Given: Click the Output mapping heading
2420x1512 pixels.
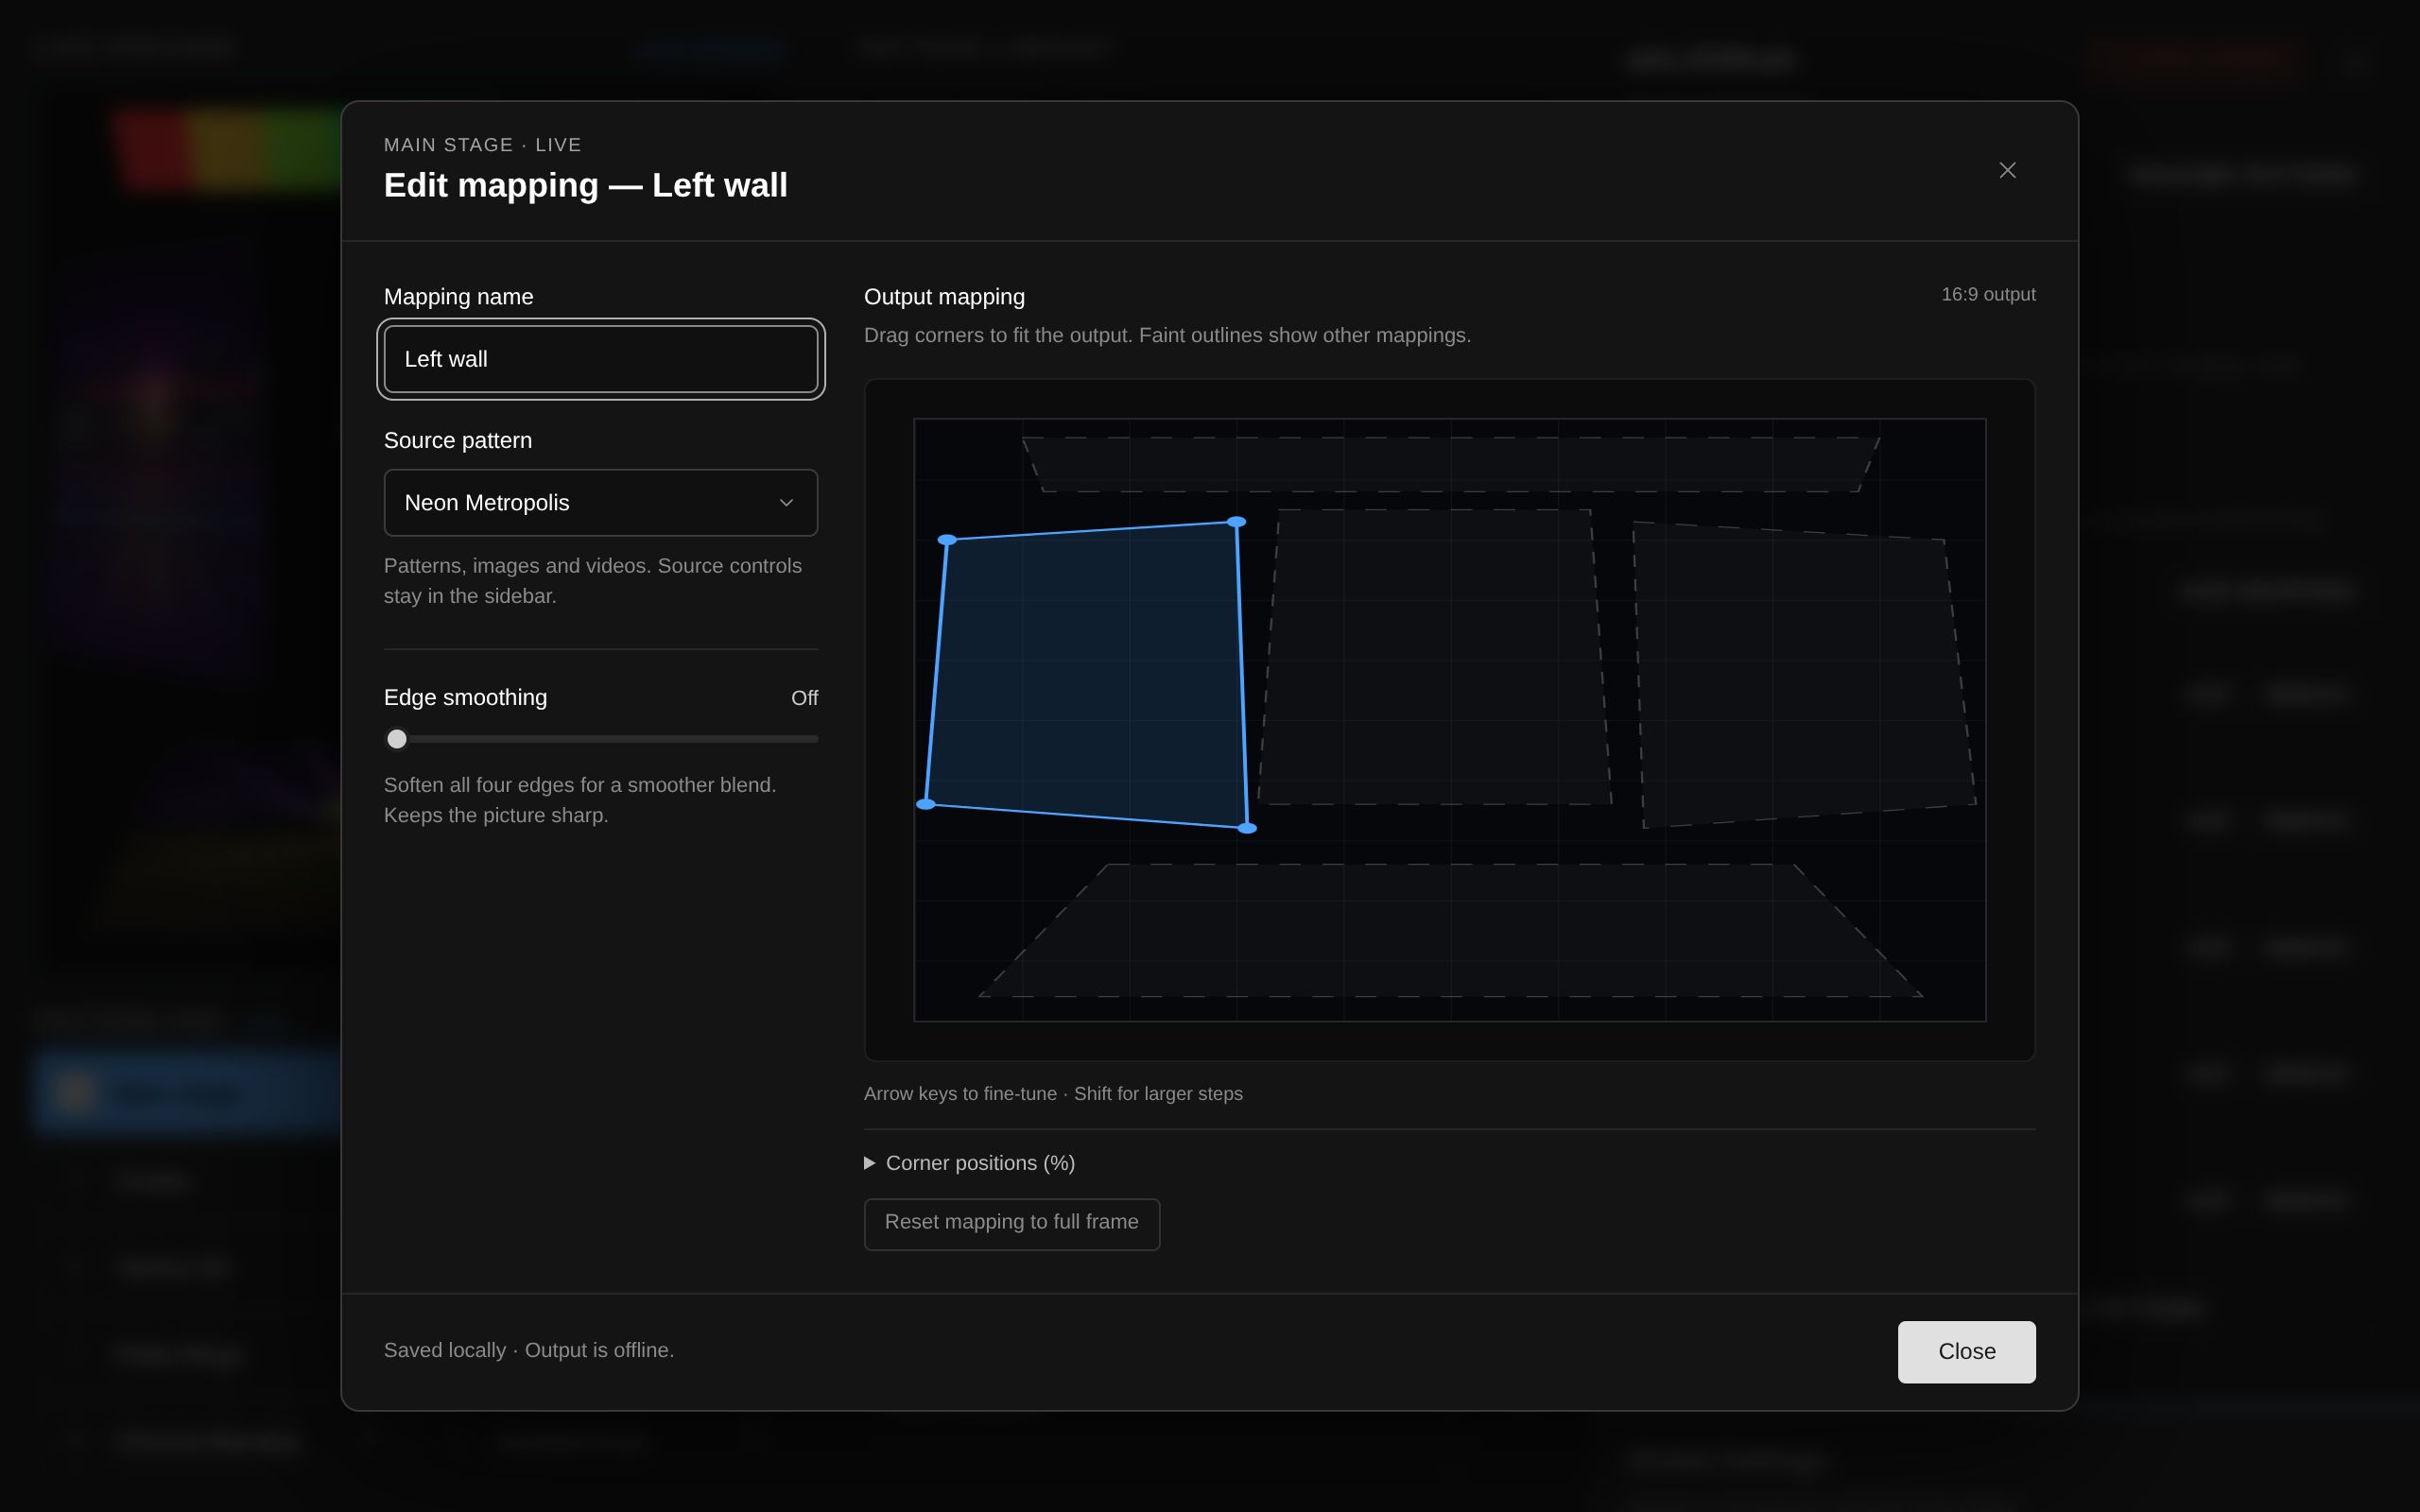Looking at the screenshot, I should click(944, 297).
